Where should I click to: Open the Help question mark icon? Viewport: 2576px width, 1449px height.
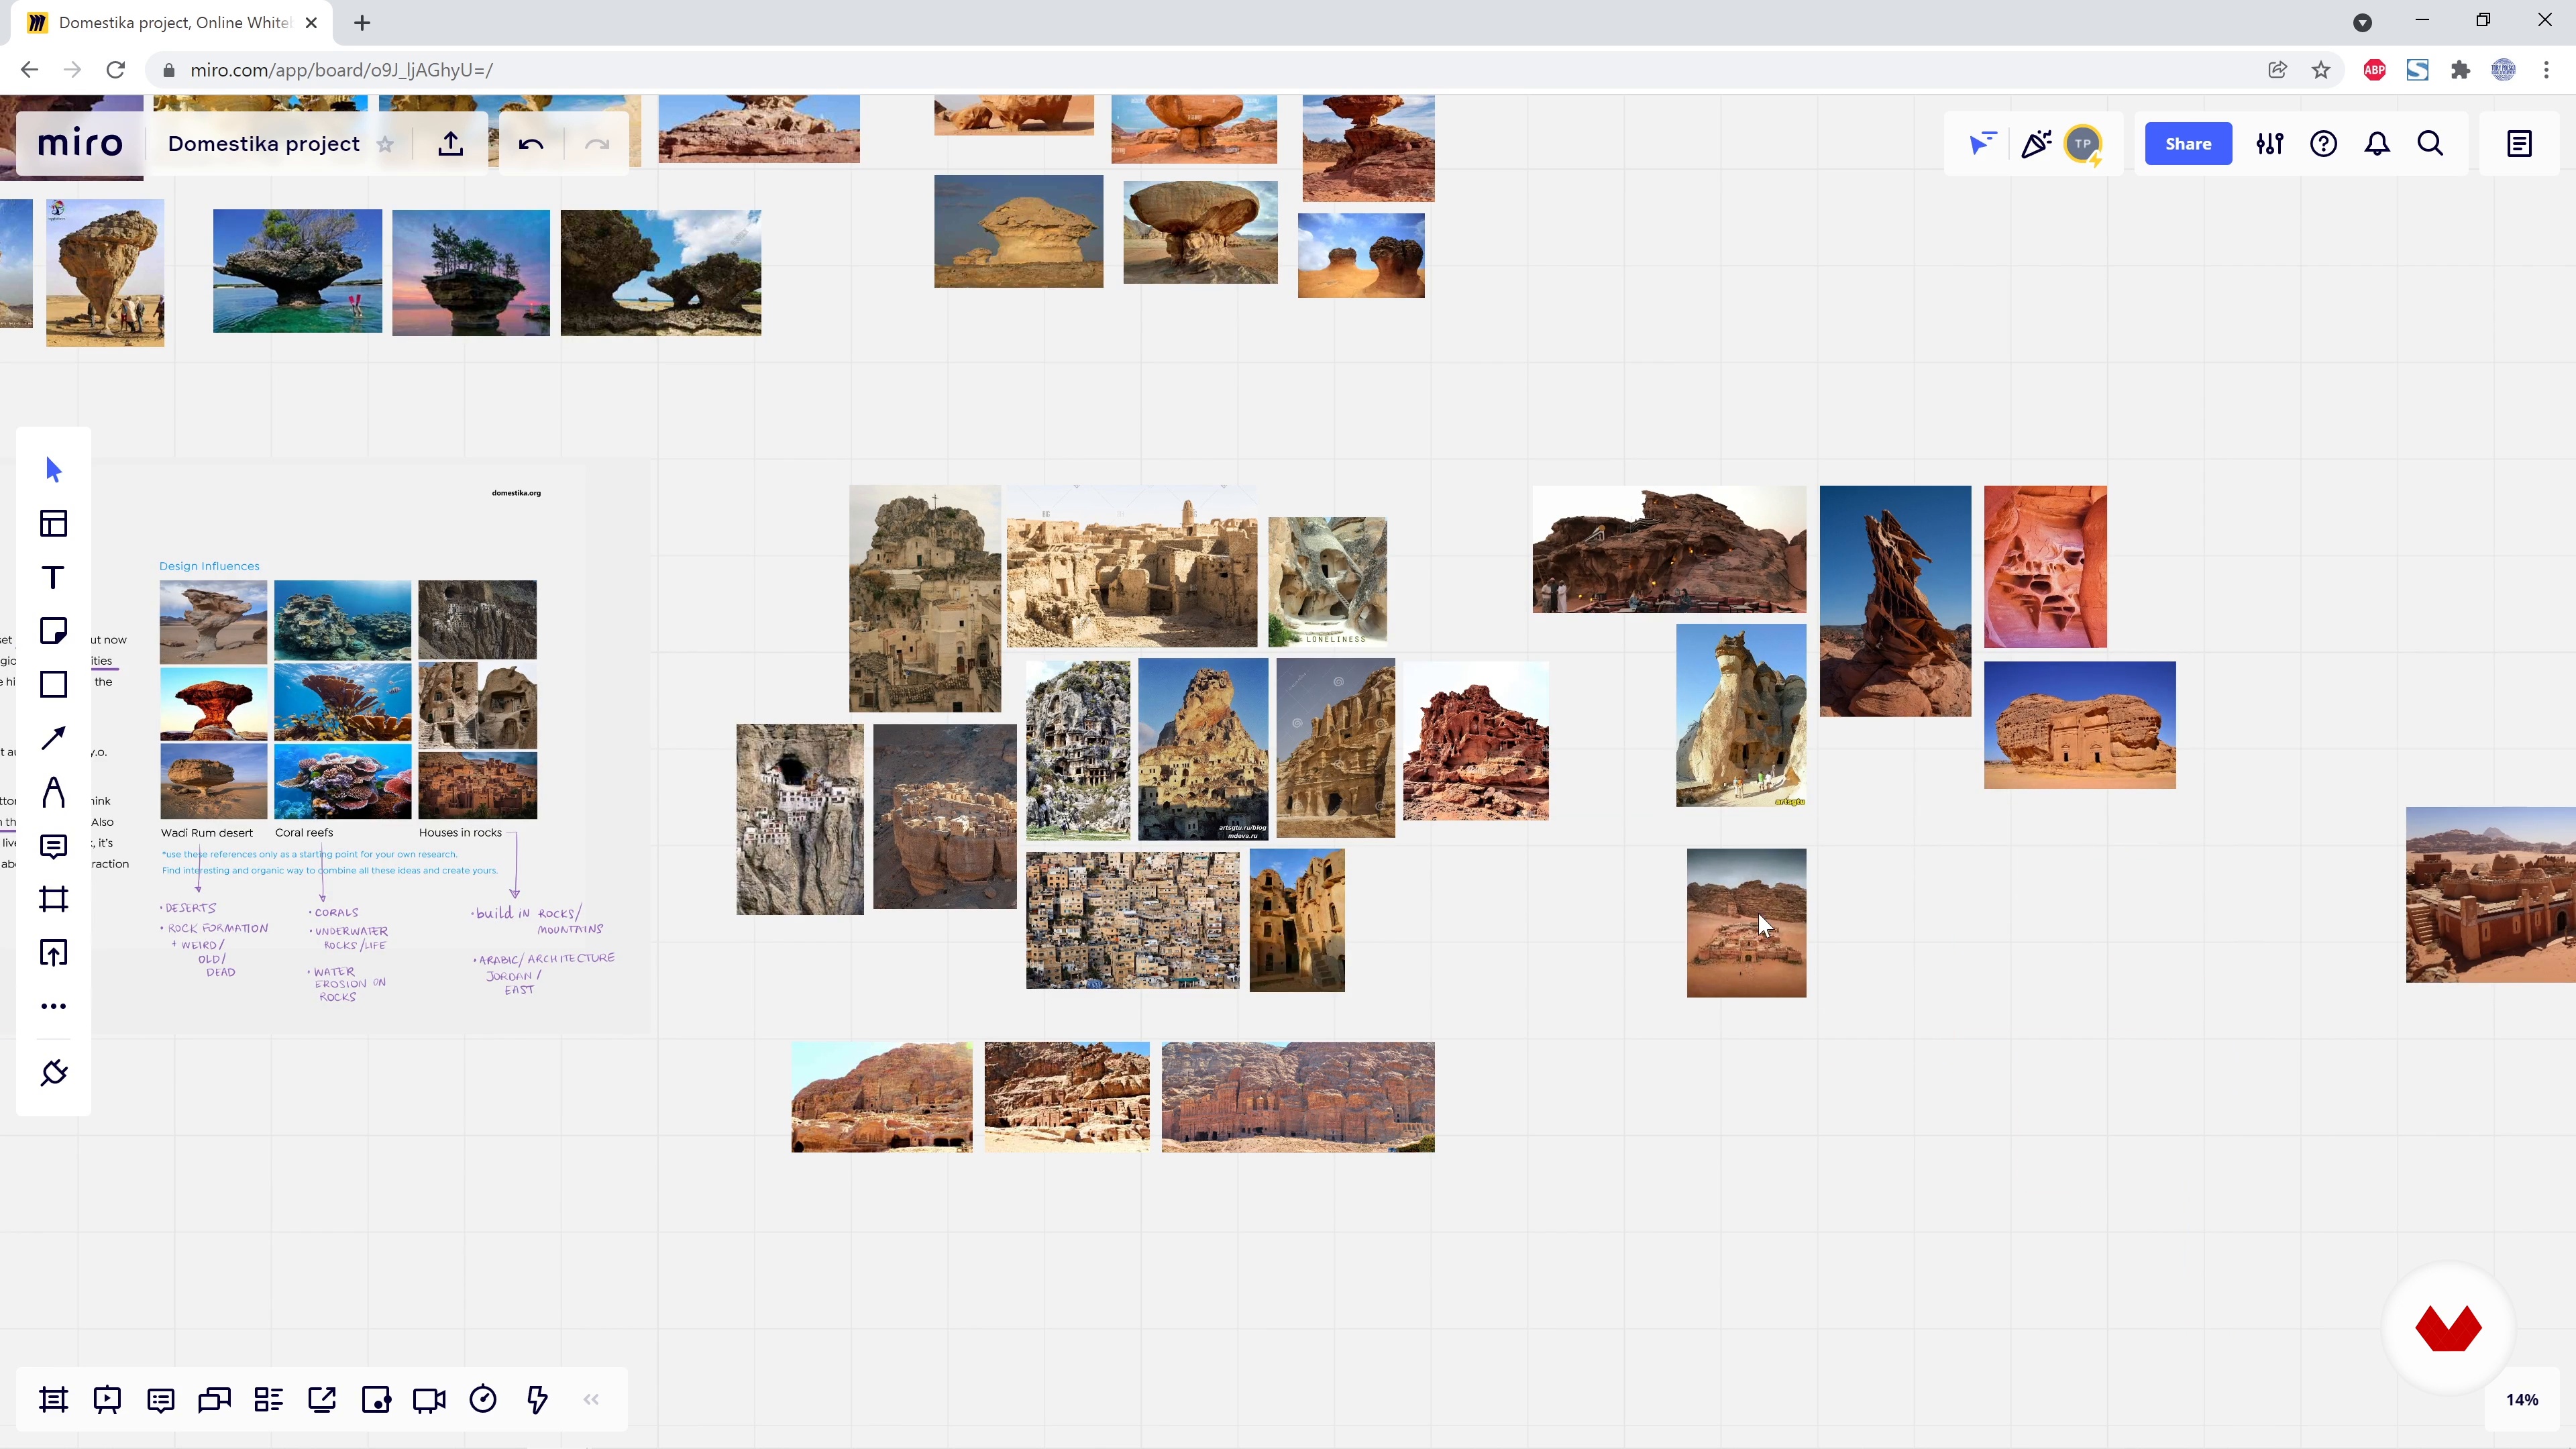point(2324,144)
